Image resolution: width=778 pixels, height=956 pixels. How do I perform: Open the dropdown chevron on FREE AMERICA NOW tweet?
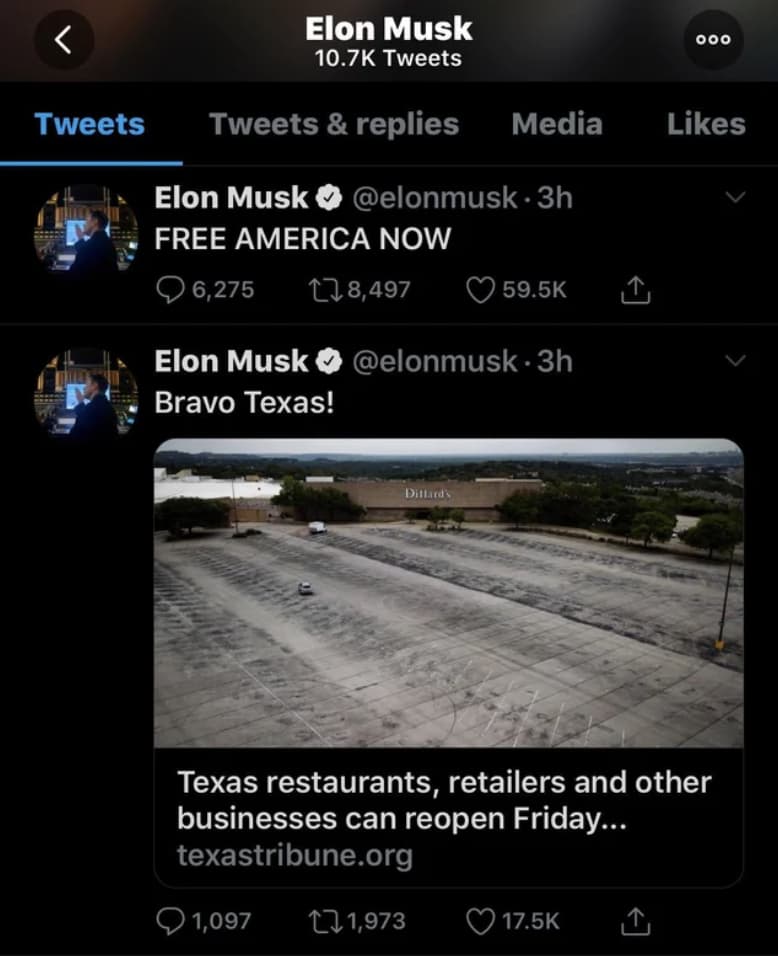pyautogui.click(x=737, y=194)
